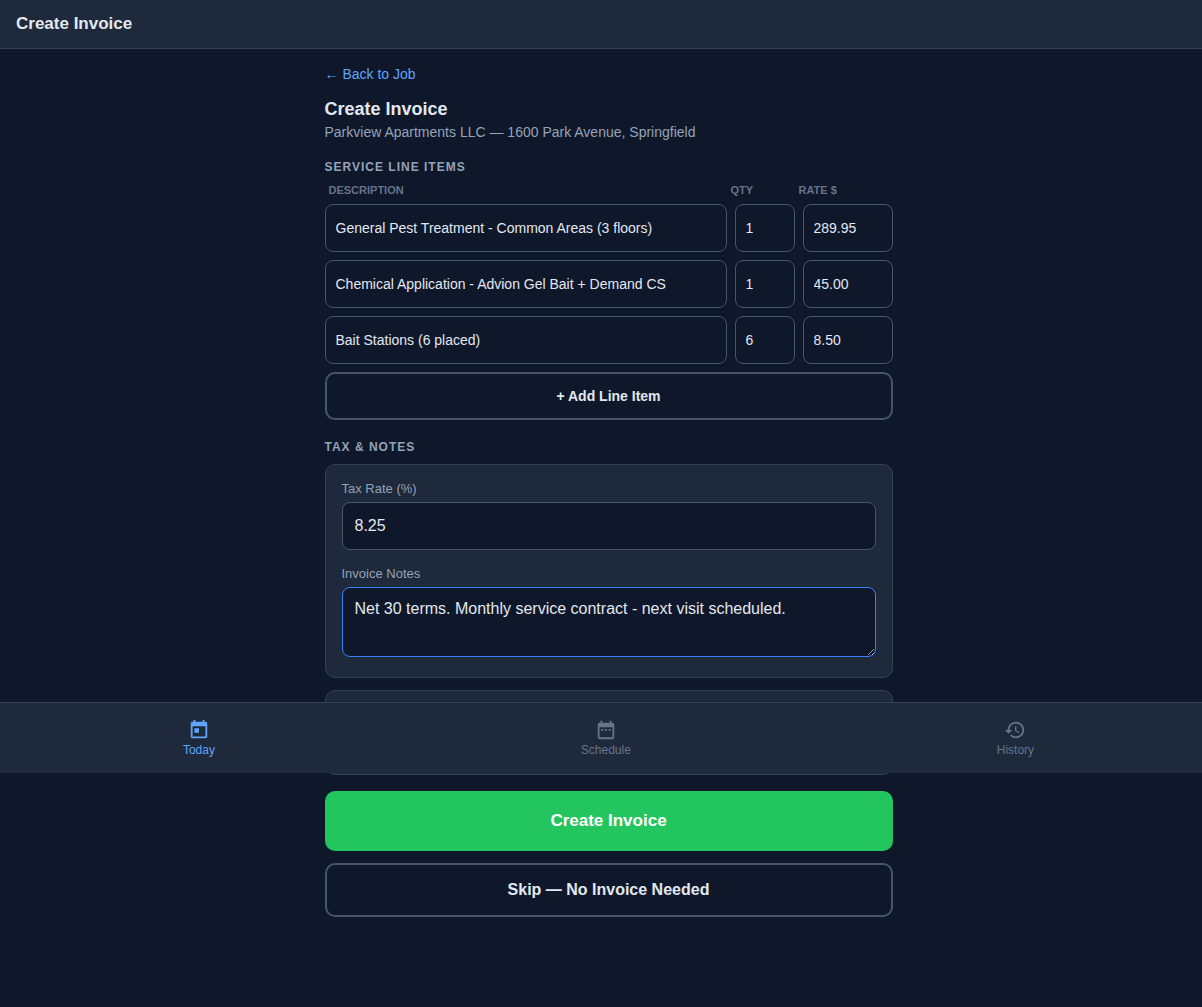Open the Schedule calendar icon
The image size is (1202, 1007).
click(x=605, y=730)
